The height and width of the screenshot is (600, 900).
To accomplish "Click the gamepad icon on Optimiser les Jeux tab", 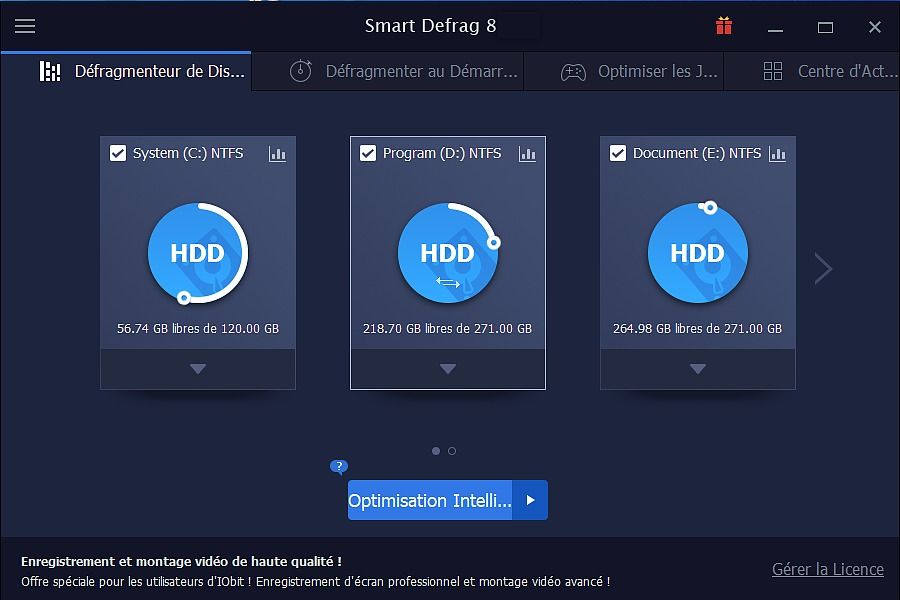I will click(572, 71).
